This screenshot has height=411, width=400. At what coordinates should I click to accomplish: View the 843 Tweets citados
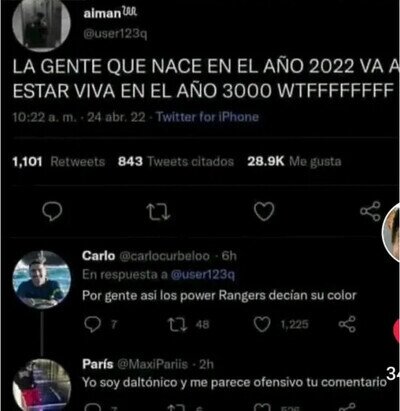pos(176,162)
